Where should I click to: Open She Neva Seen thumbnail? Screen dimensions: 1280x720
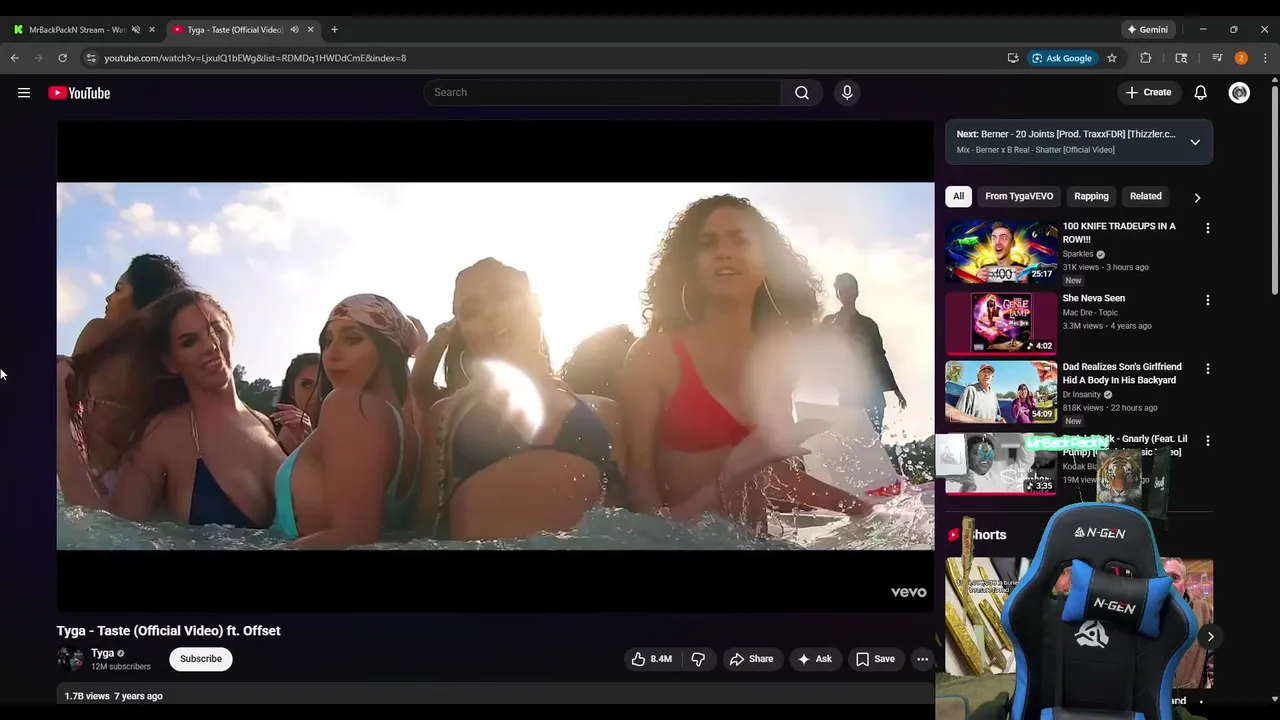(1001, 323)
